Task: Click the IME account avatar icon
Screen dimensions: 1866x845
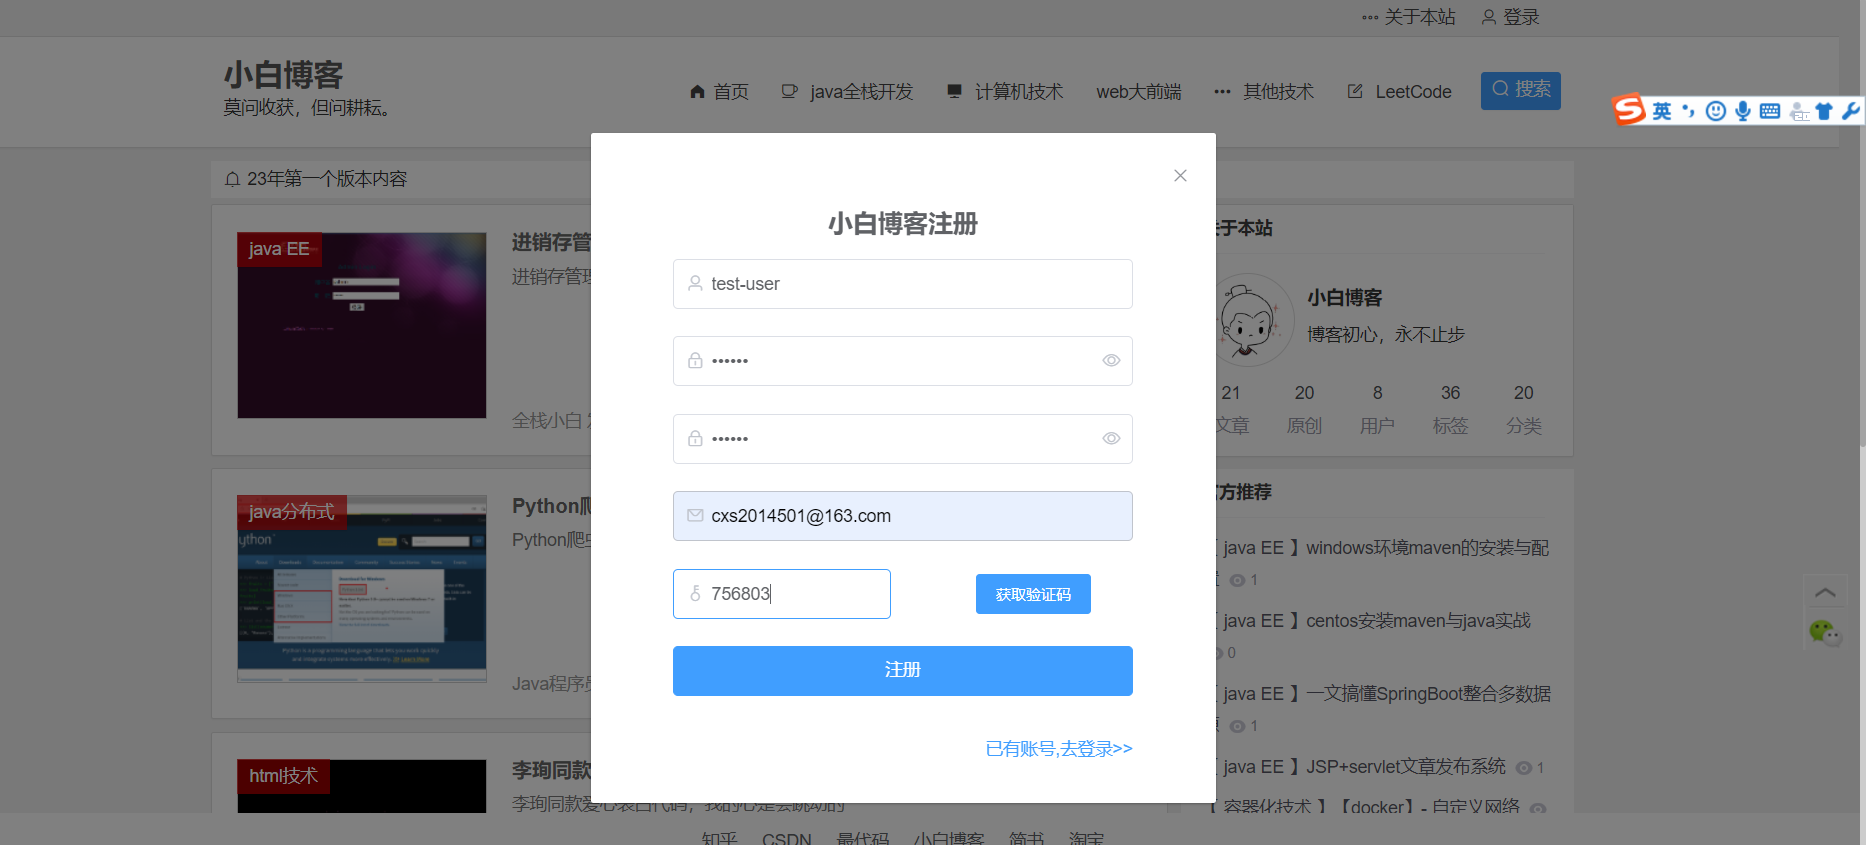Action: coord(1799,112)
